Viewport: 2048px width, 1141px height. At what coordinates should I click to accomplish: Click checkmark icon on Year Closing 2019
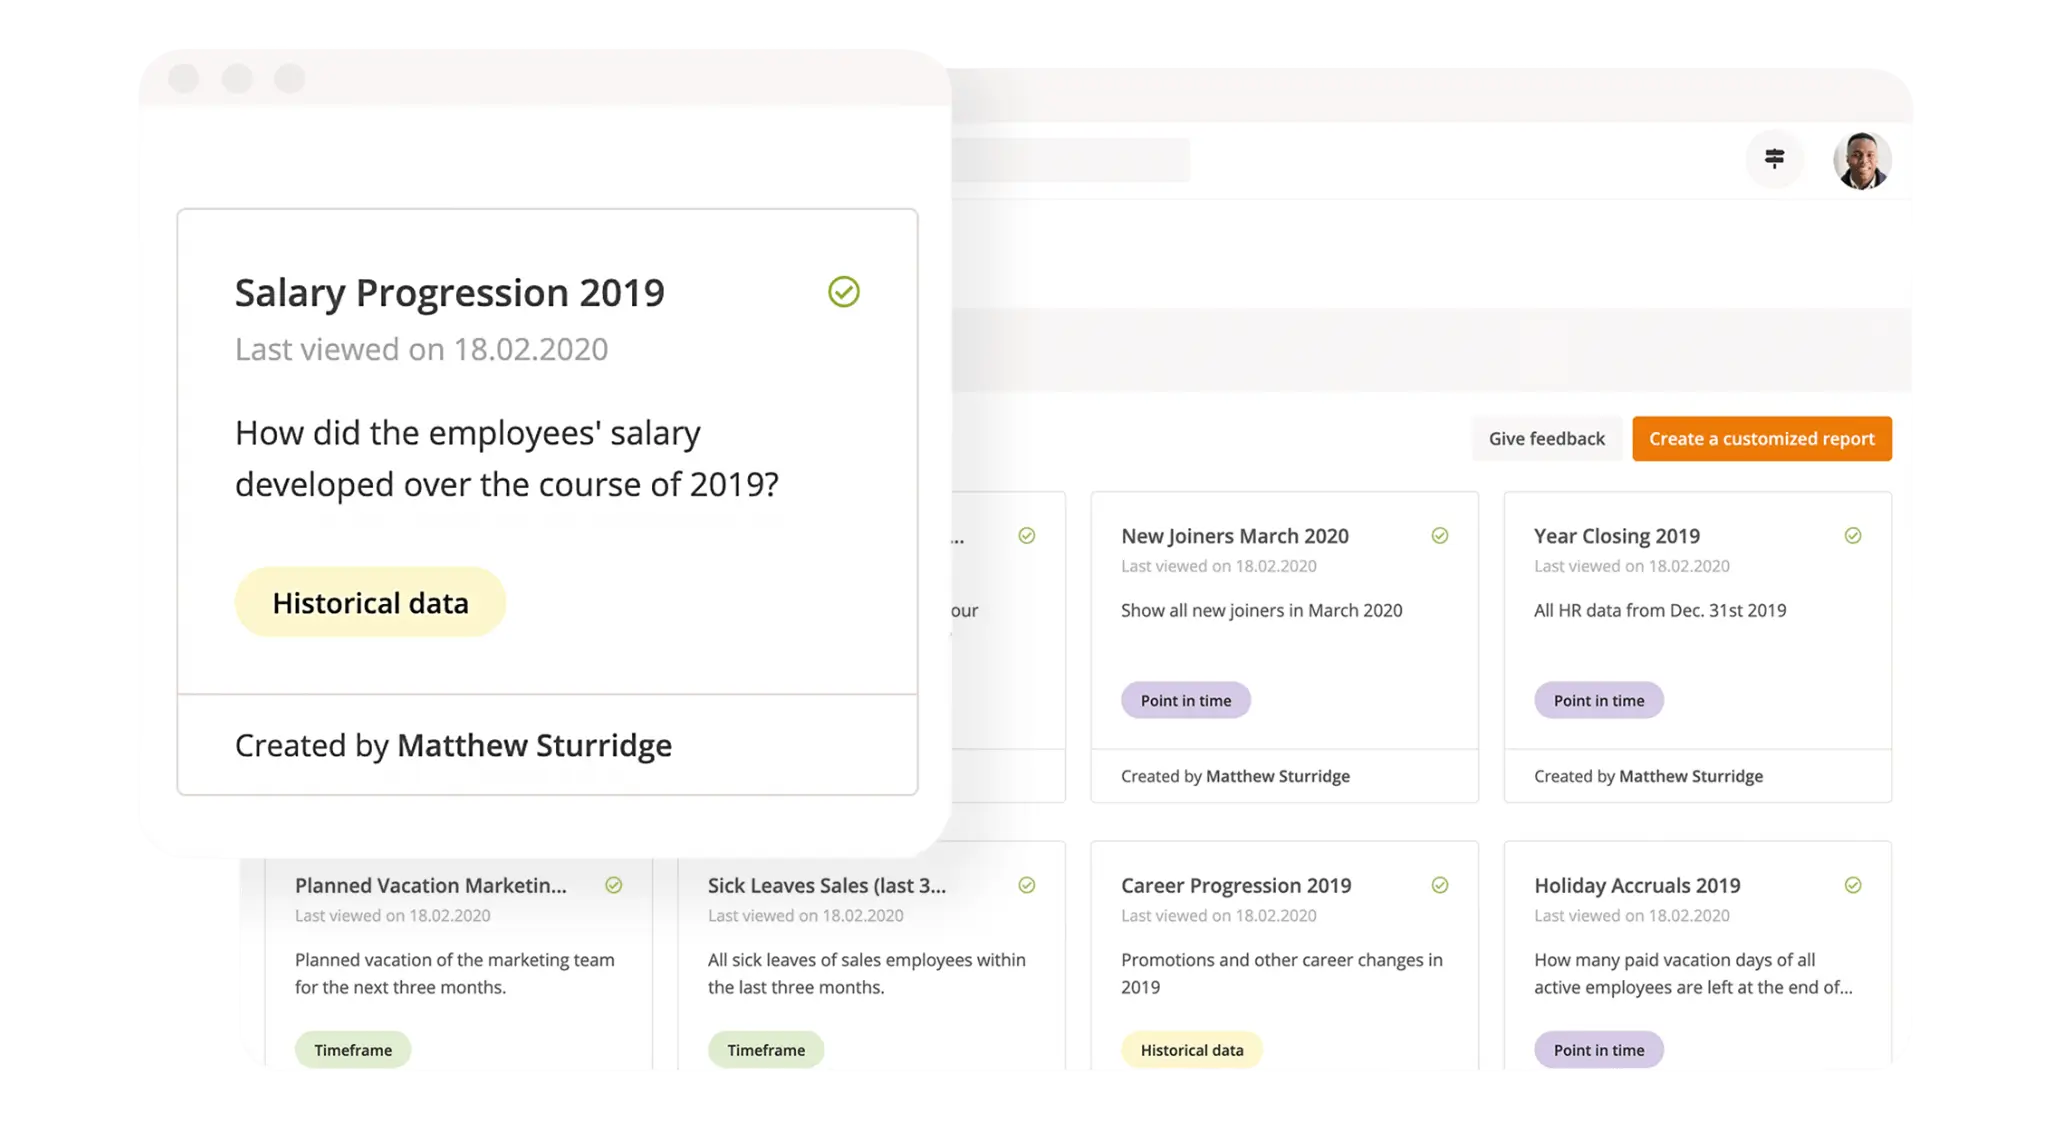pos(1853,536)
